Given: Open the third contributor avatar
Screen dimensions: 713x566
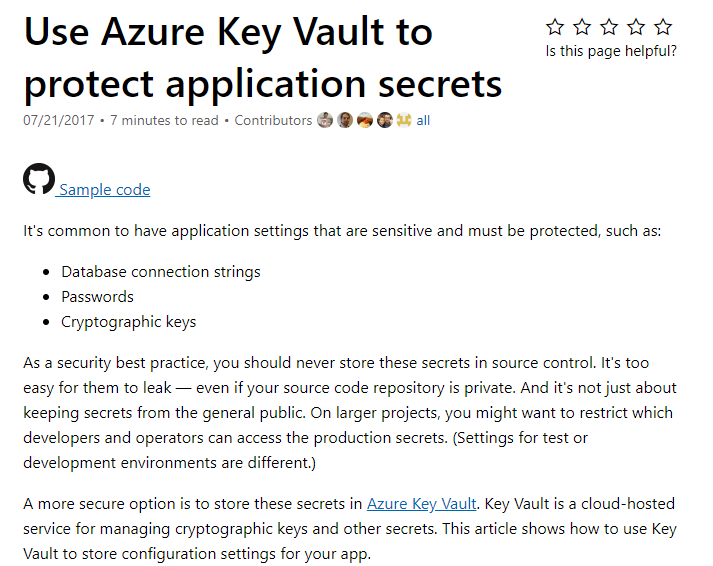Looking at the screenshot, I should pyautogui.click(x=365, y=120).
